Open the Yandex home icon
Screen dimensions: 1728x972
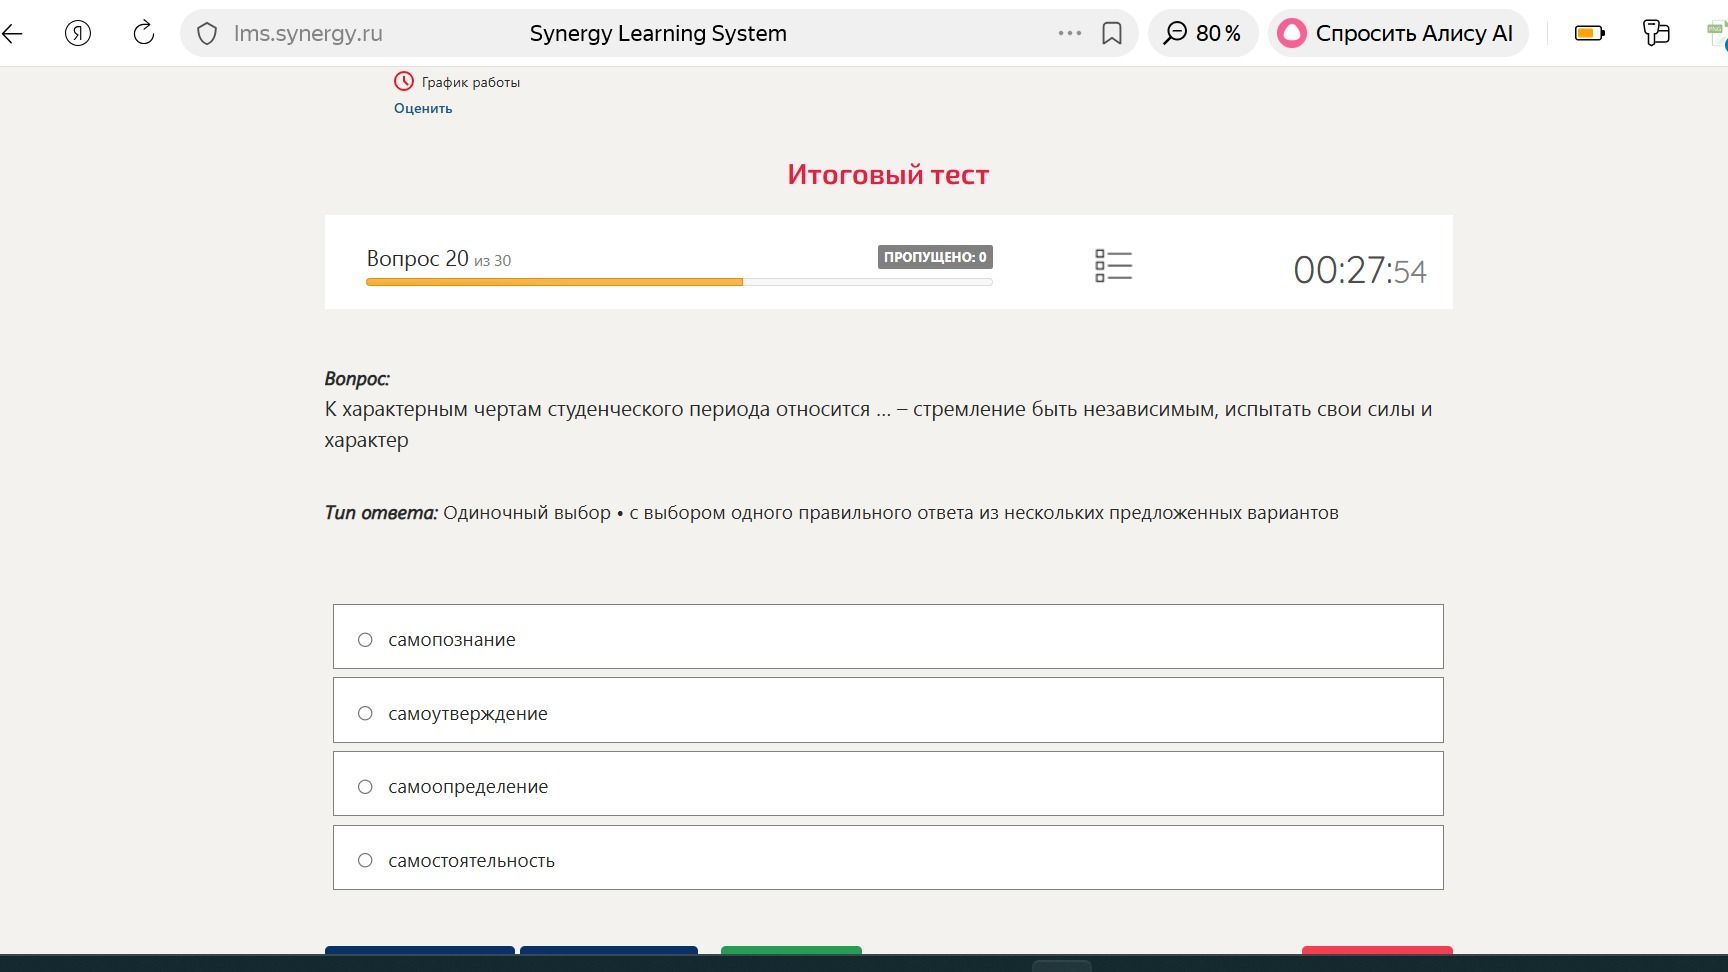78,33
